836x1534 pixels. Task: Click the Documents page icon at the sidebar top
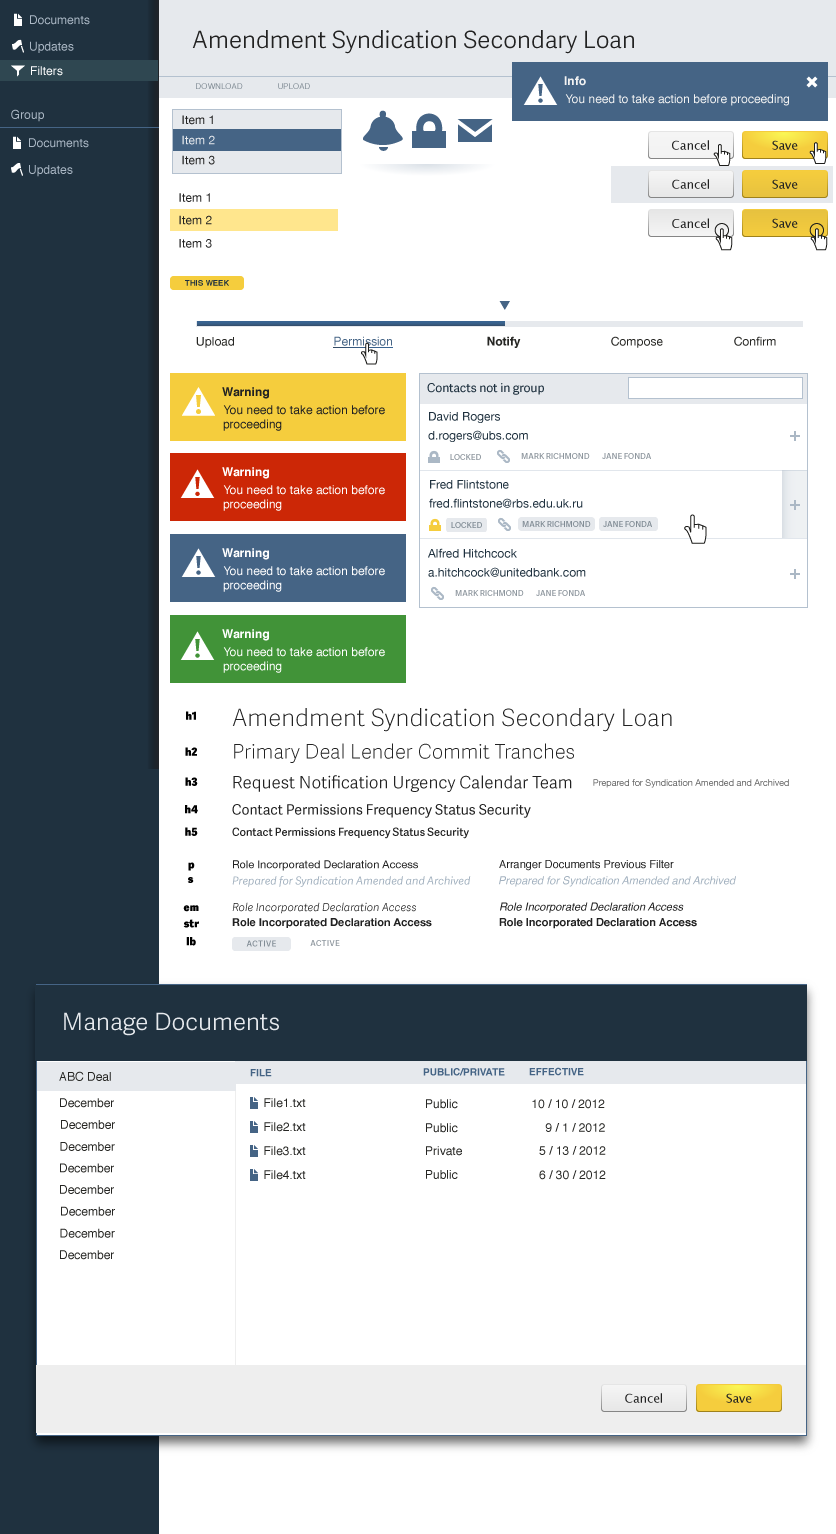(x=17, y=20)
